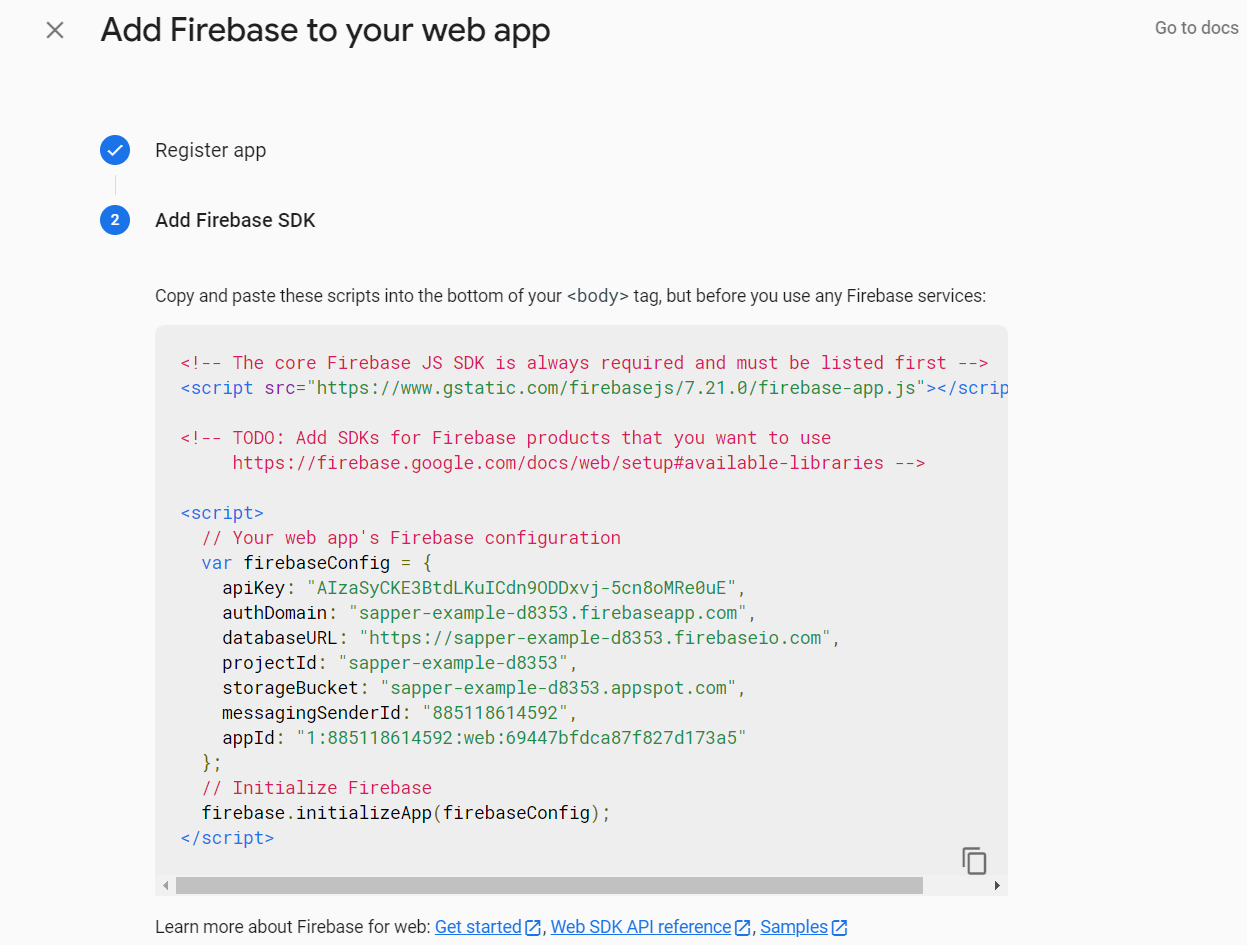Click the available-libraries setup URL comment

[x=558, y=463]
